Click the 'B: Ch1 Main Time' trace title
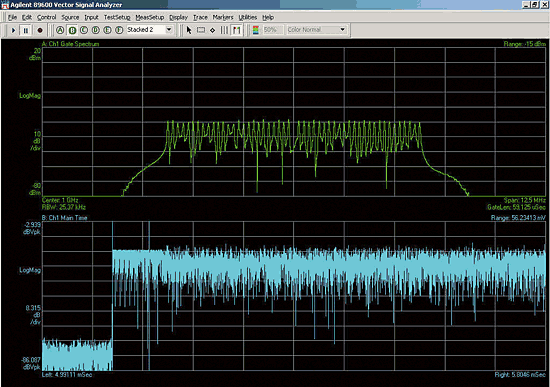 (x=64, y=218)
